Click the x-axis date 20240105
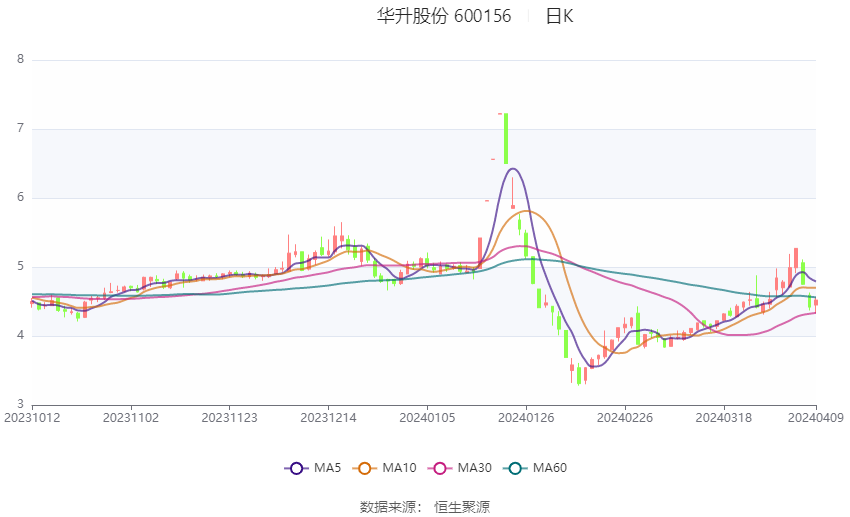 (x=427, y=418)
